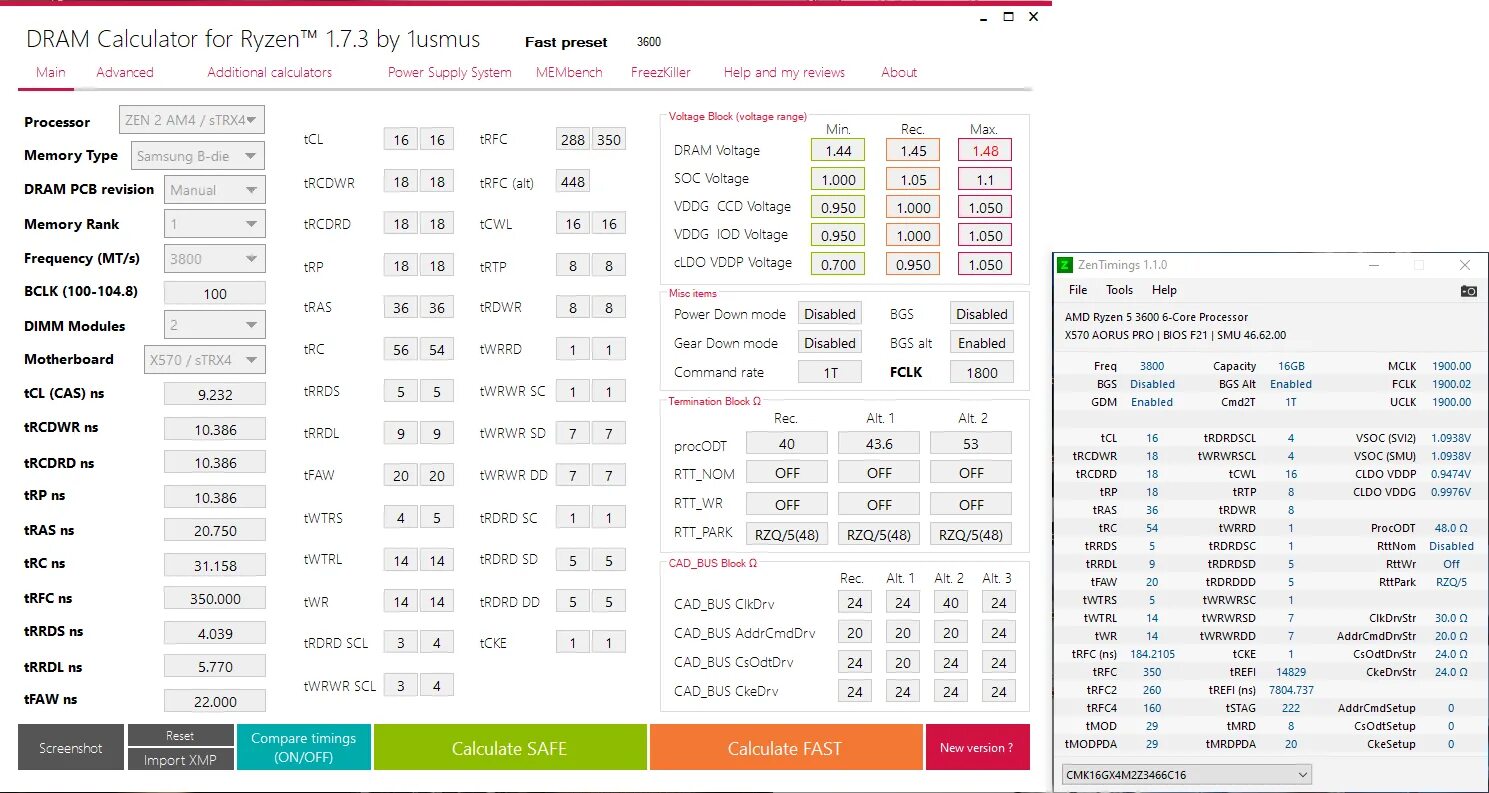Click ZenTimings ProcODT 48.0 Ω value
1489x793 pixels.
[1451, 528]
